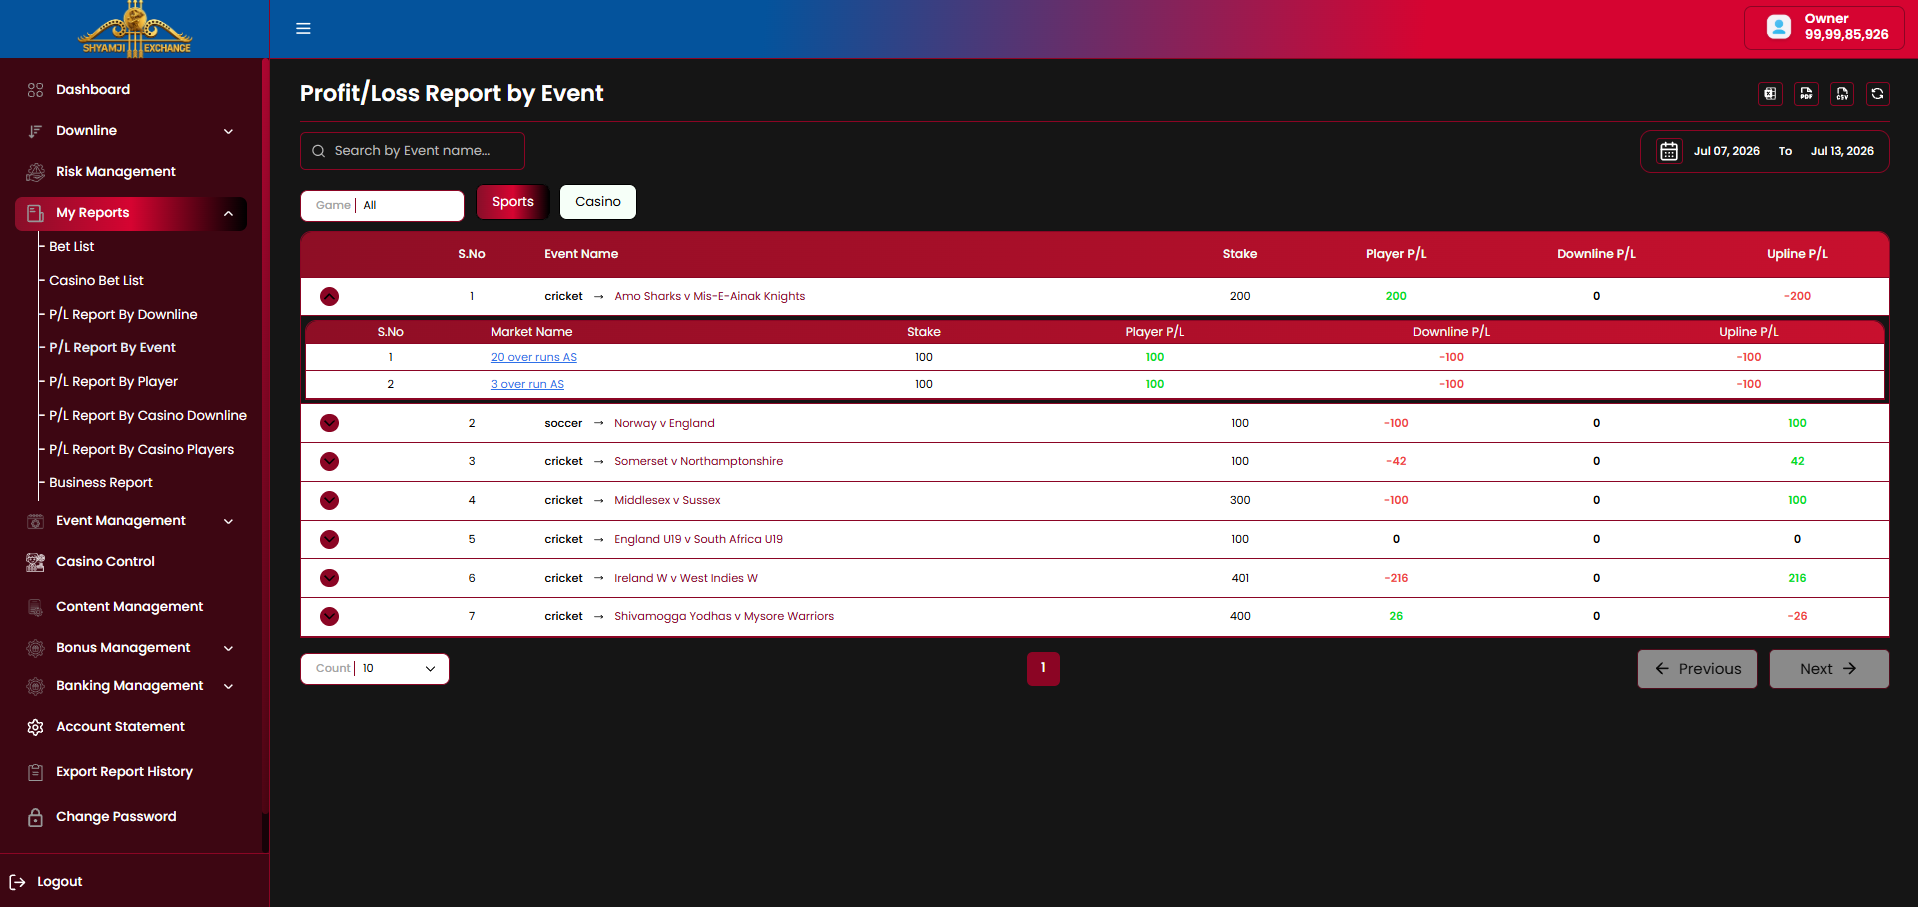
Task: Expand the Bonus Management chevron
Action: pyautogui.click(x=228, y=648)
